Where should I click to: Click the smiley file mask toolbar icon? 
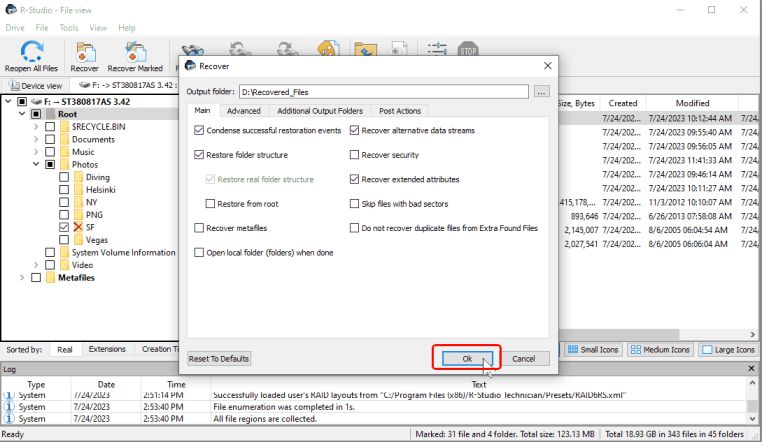click(329, 49)
